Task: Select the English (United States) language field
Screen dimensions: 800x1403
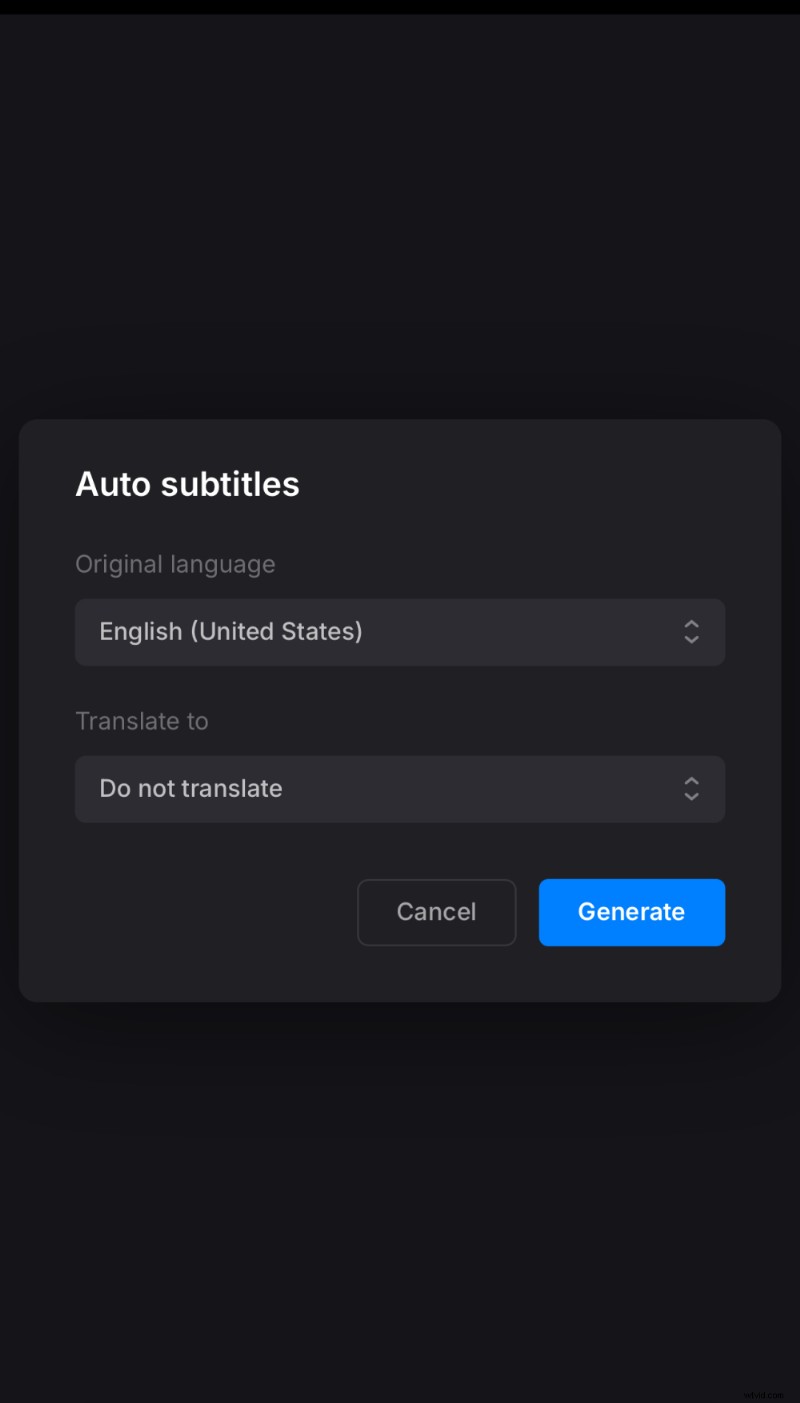Action: point(400,632)
